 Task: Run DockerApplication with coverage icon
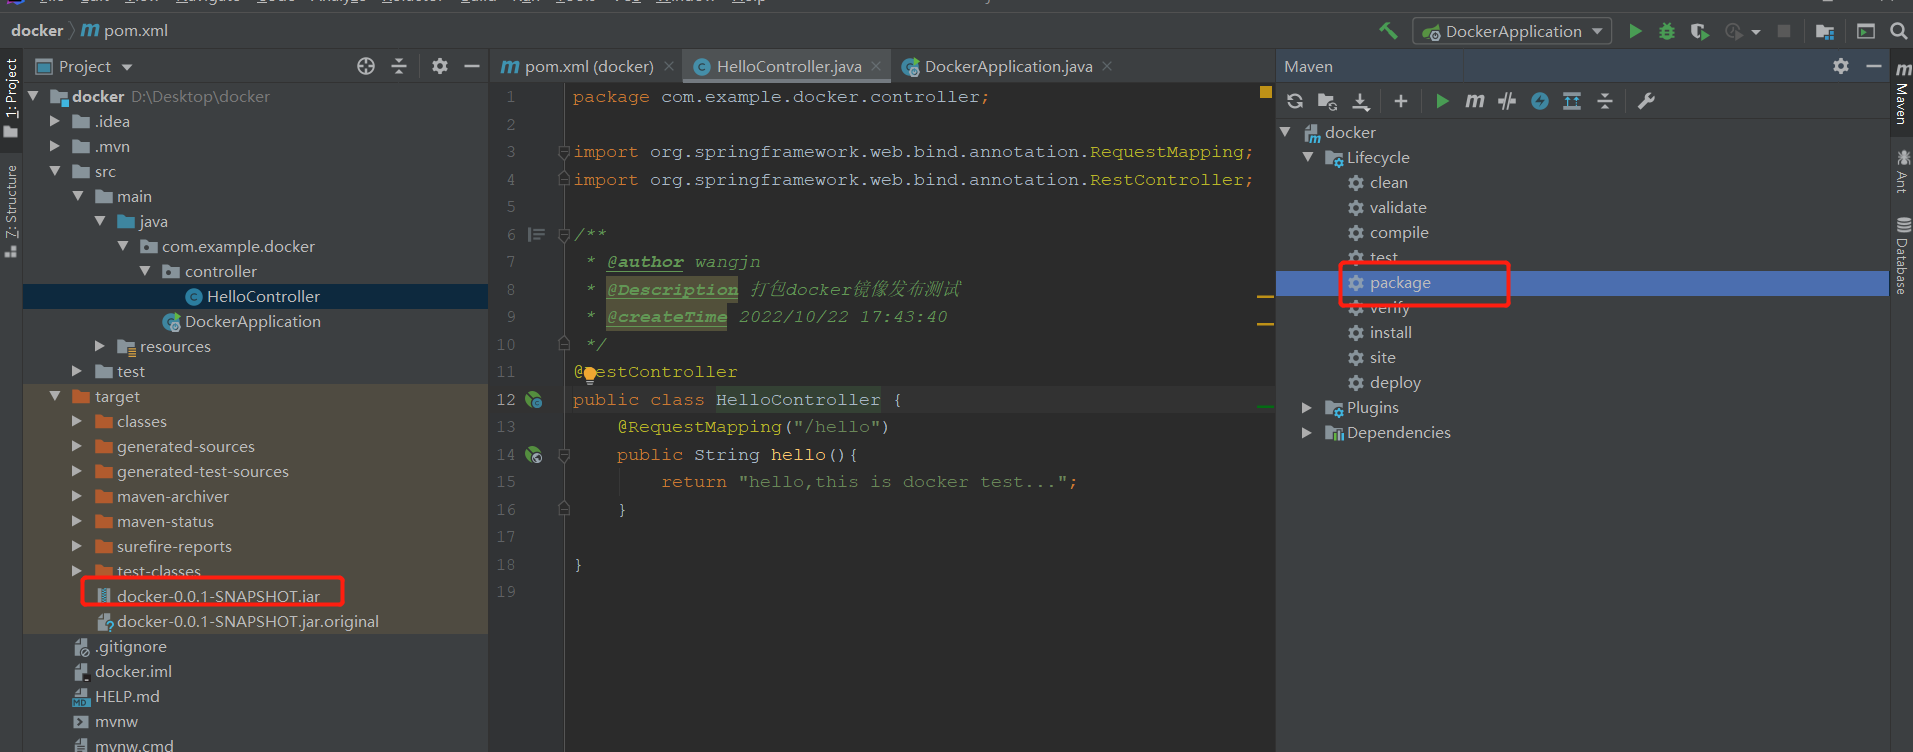[1699, 31]
